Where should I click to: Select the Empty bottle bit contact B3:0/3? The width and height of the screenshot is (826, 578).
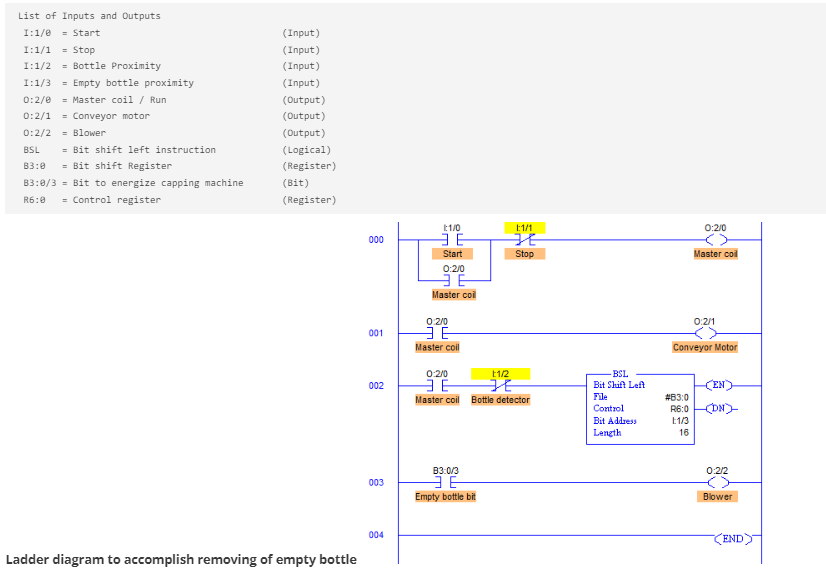[444, 480]
